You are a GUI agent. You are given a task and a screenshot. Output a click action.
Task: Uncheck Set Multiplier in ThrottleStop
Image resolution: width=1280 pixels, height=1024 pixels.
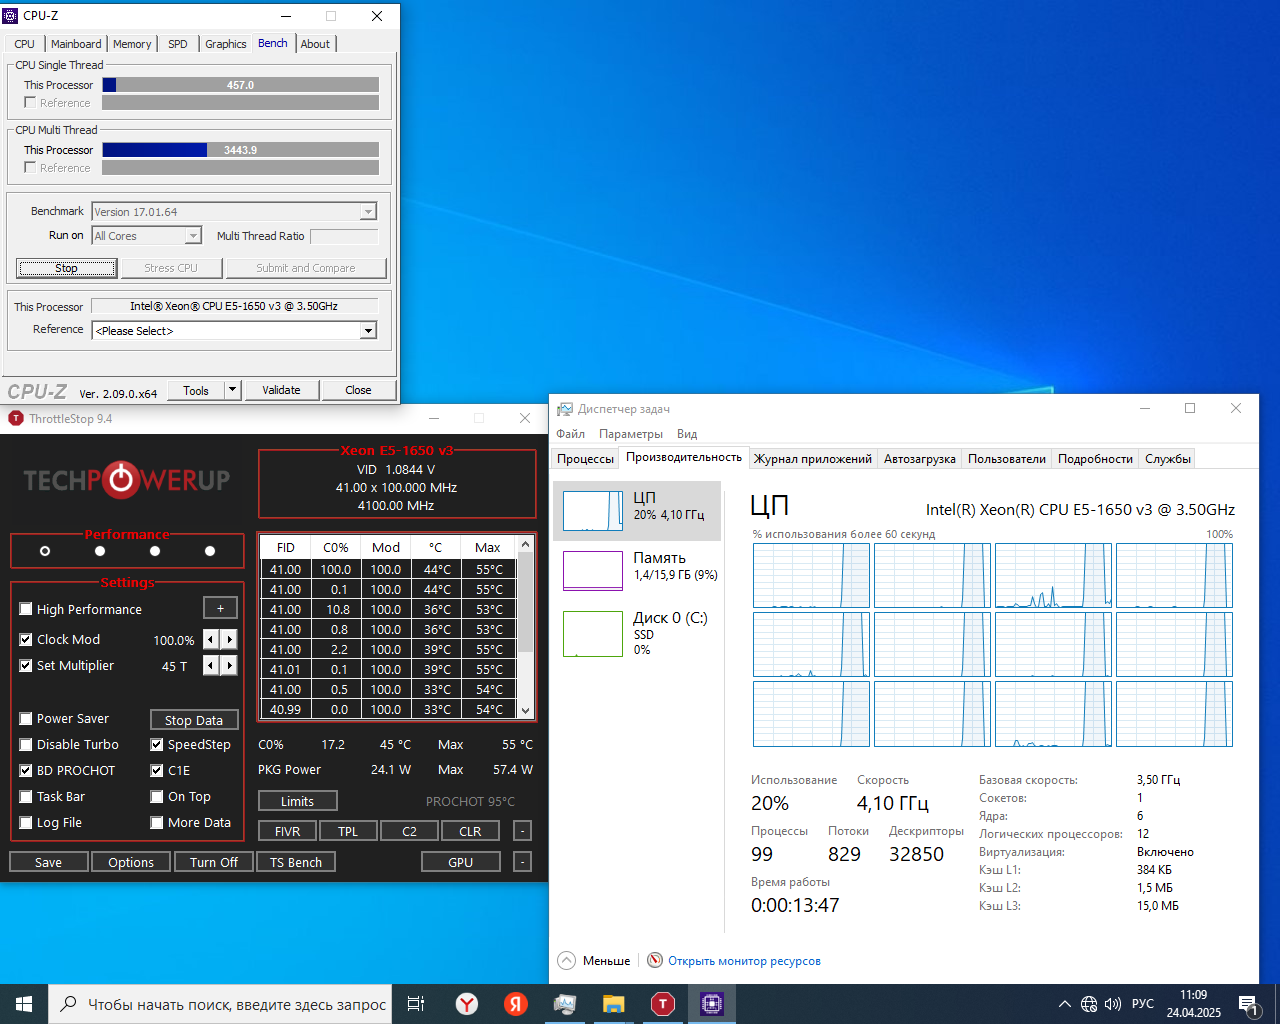click(x=26, y=665)
